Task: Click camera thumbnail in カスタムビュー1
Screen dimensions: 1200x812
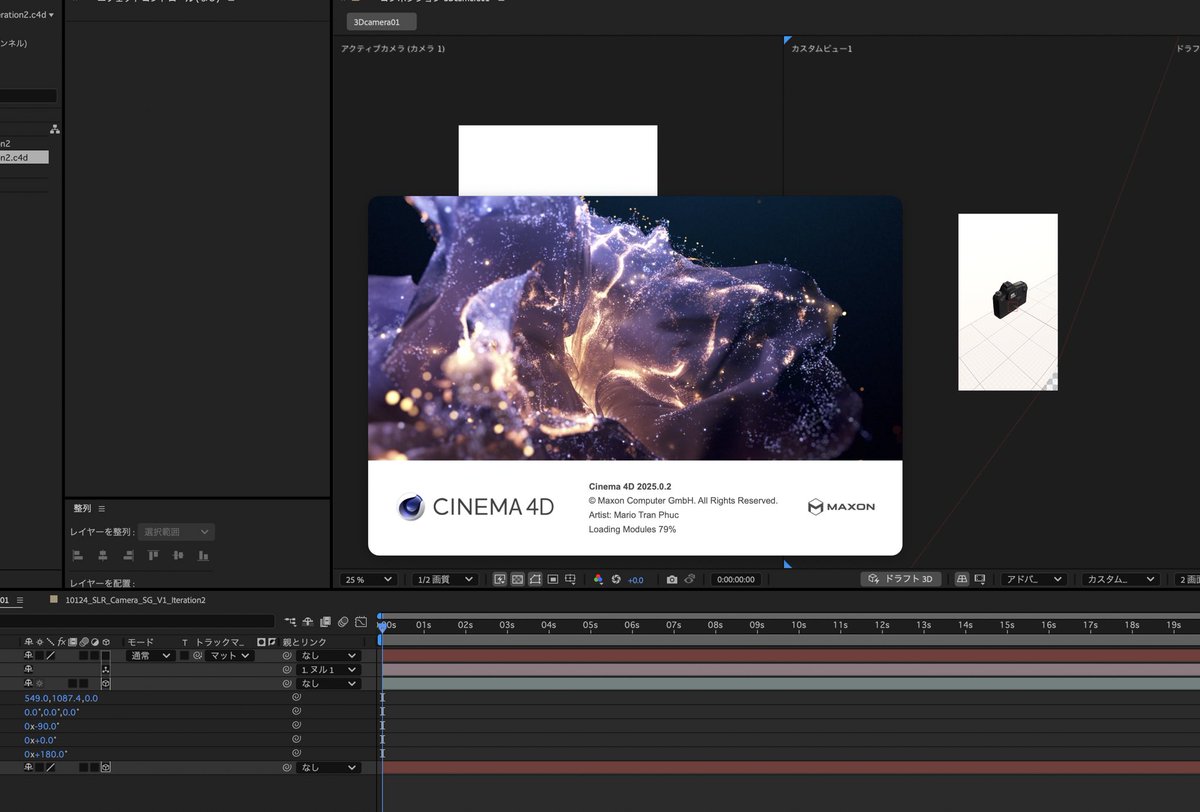Action: click(x=1008, y=301)
